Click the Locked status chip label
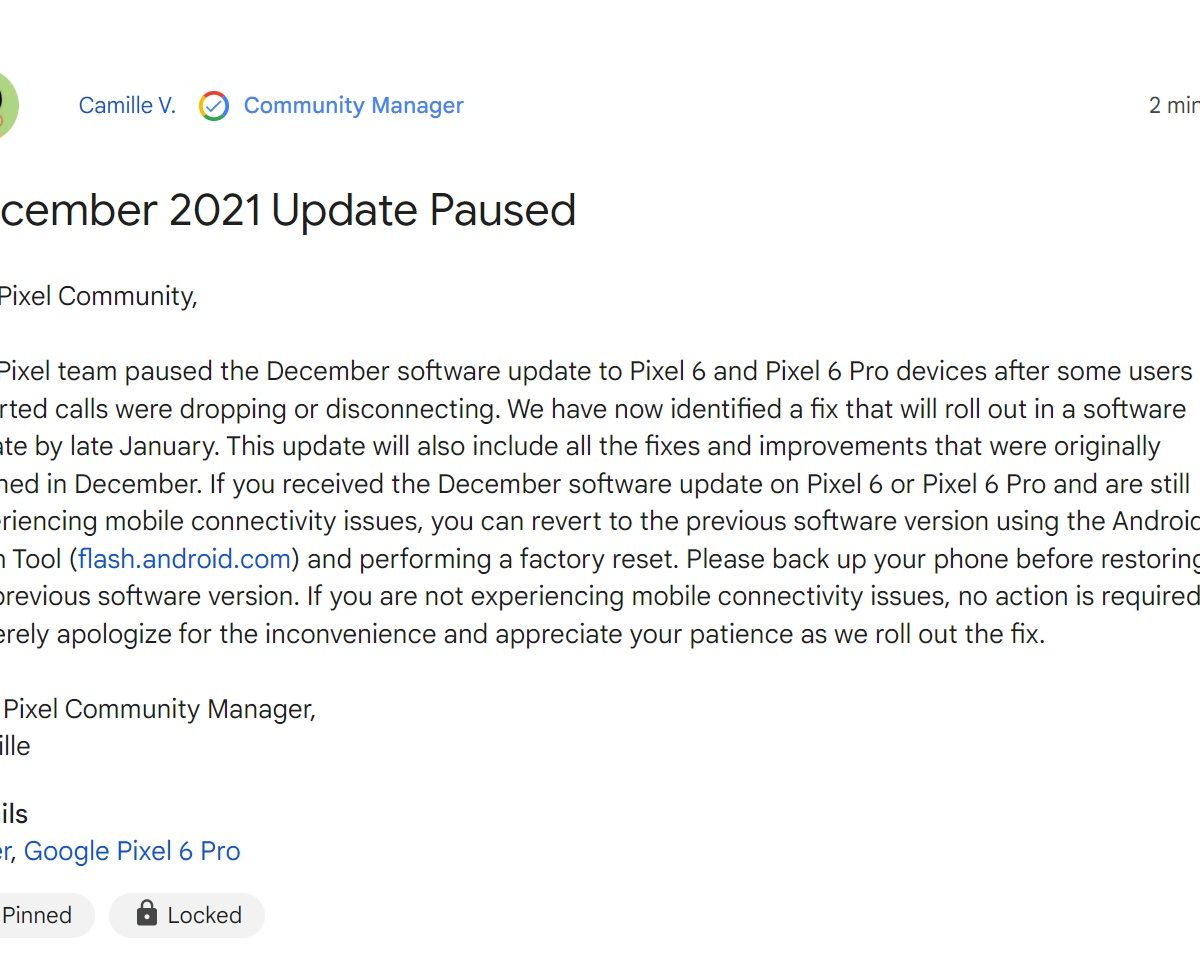1200x955 pixels. [204, 915]
